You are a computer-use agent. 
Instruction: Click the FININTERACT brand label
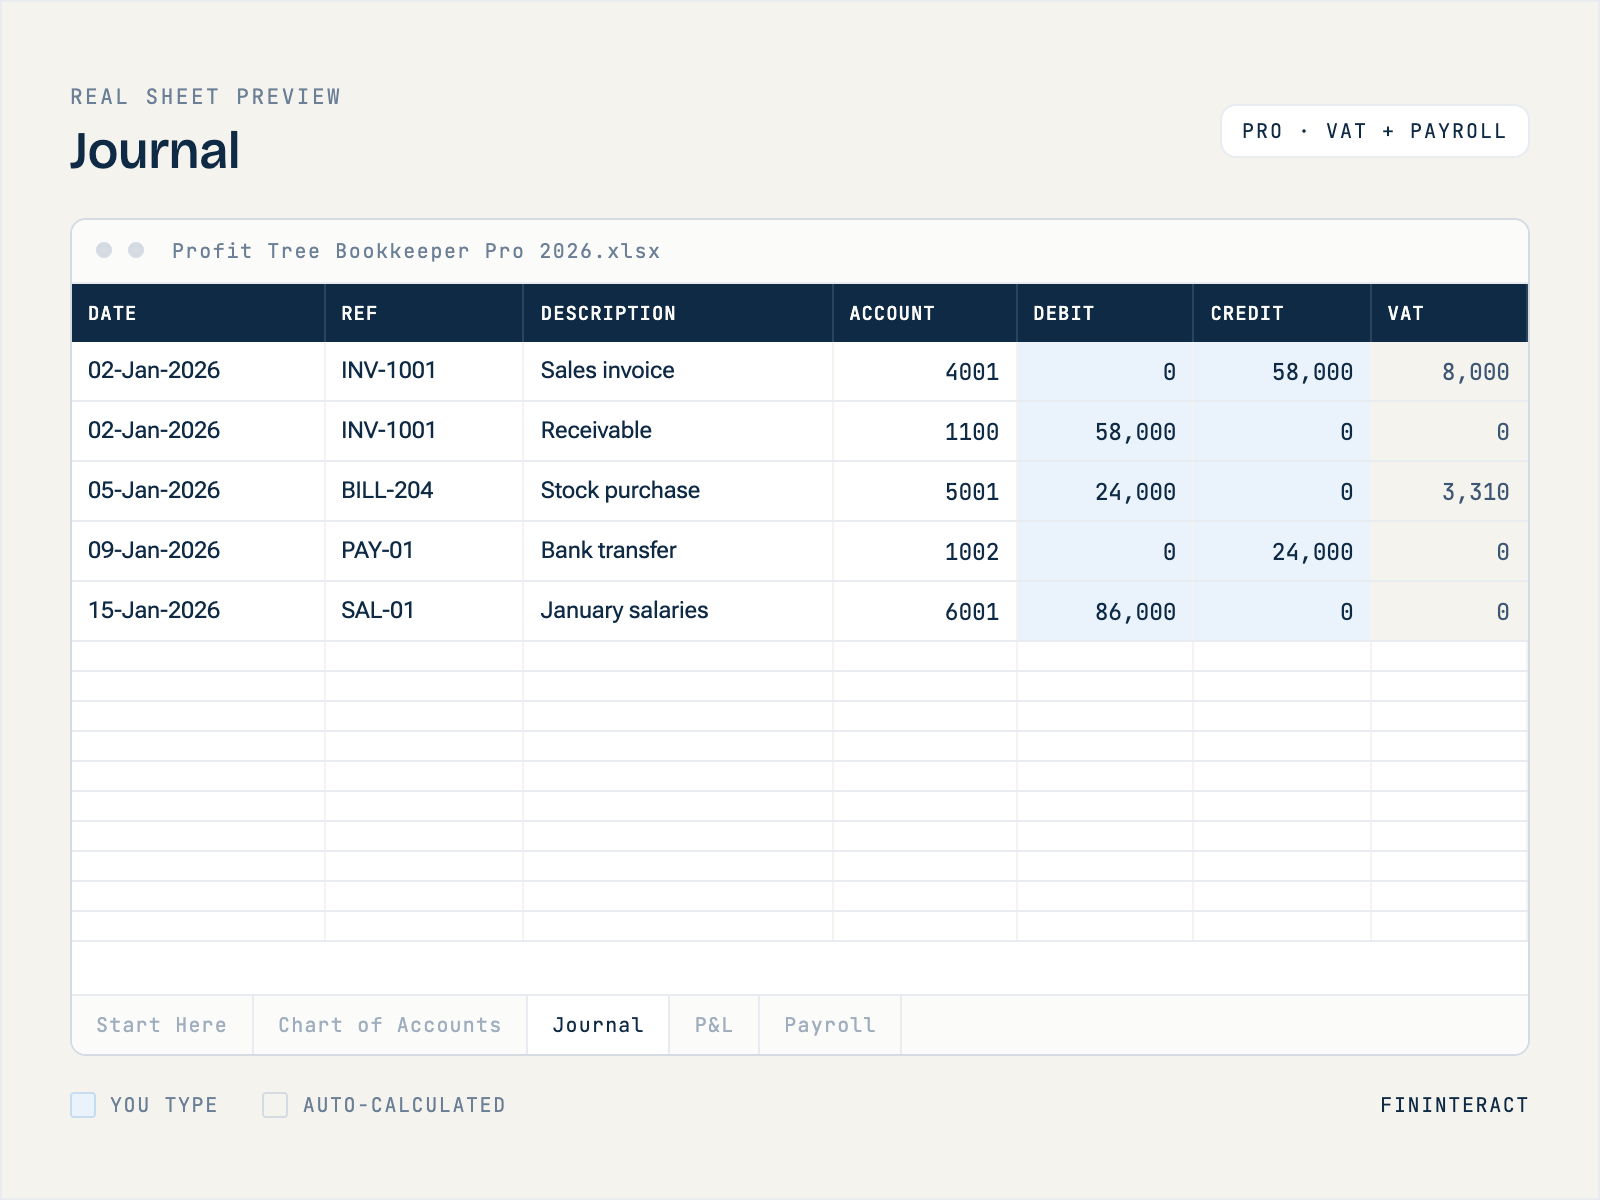pyautogui.click(x=1454, y=1105)
